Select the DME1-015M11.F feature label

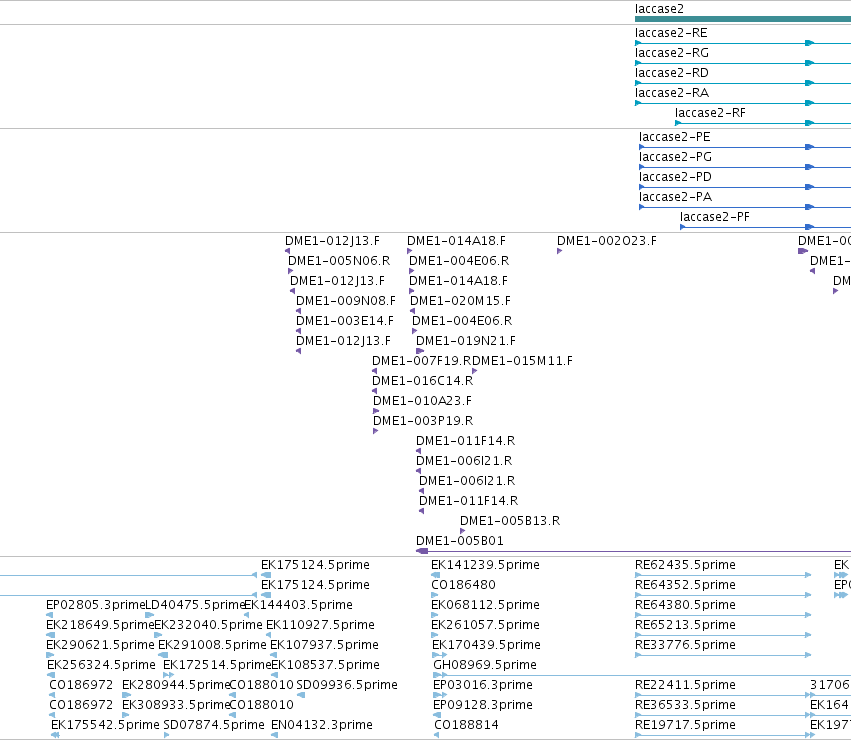pyautogui.click(x=522, y=361)
